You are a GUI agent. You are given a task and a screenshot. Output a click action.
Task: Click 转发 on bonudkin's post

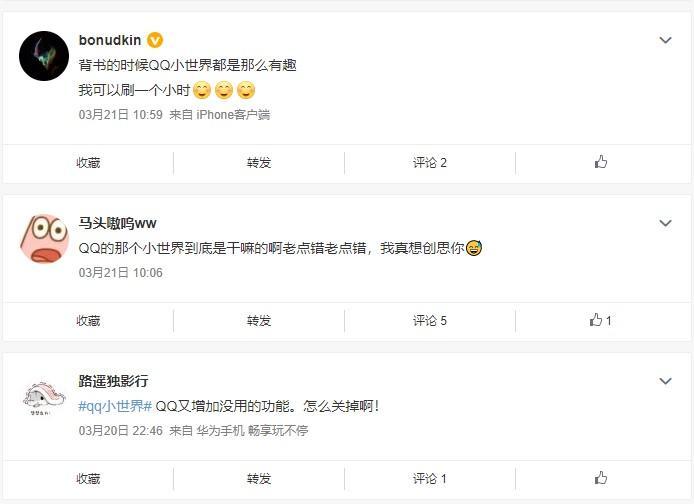pyautogui.click(x=259, y=162)
